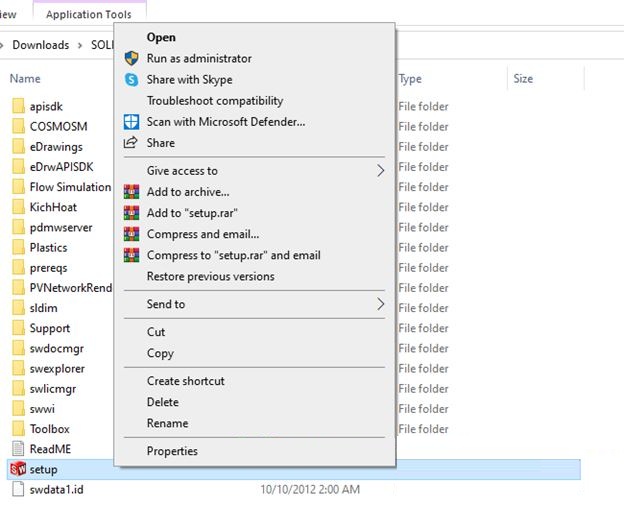Click the pdmwserver folder icon
This screenshot has width=624, height=506.
[18, 227]
